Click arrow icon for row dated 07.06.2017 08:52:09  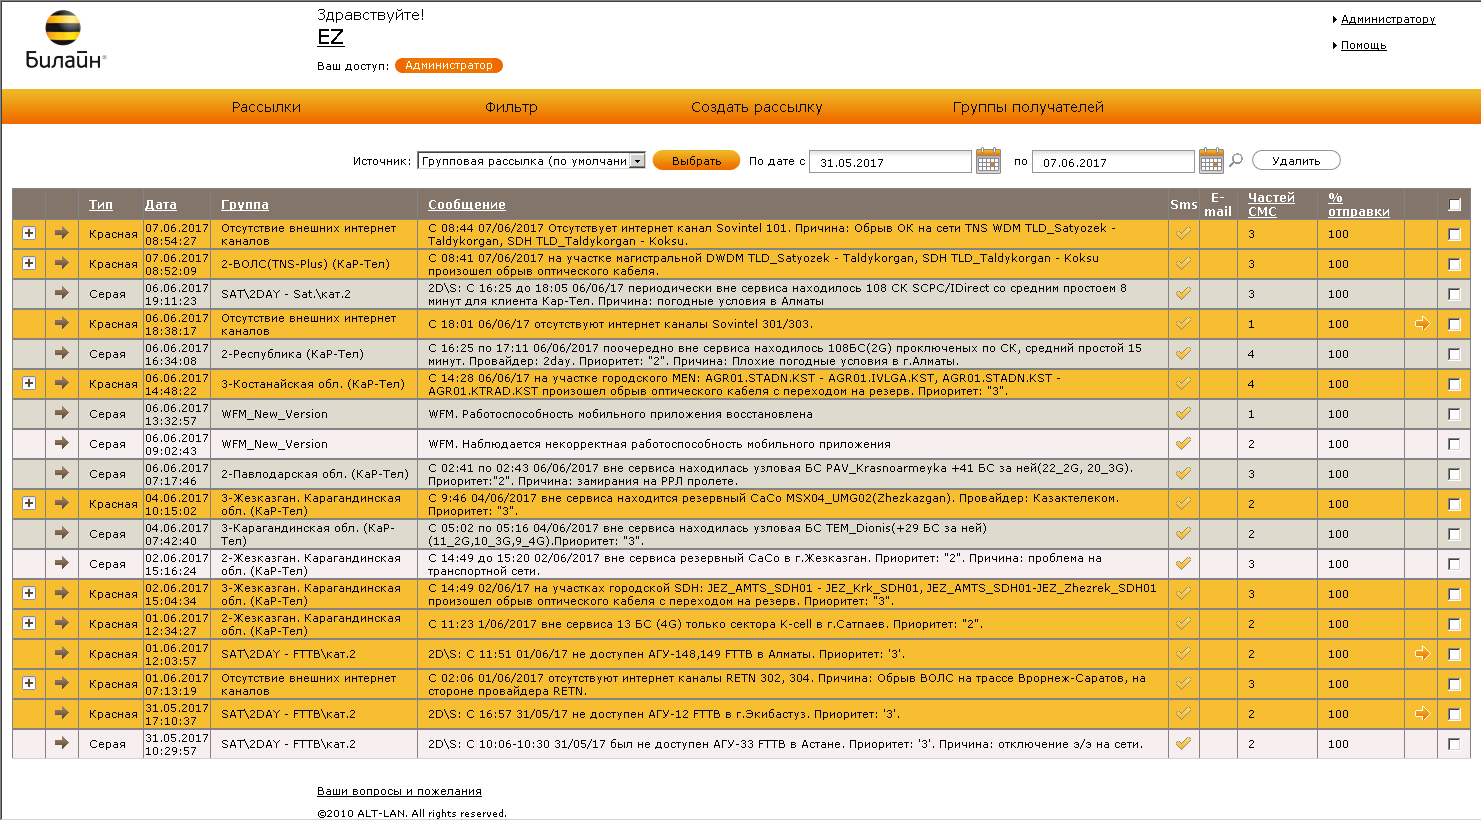coord(62,263)
